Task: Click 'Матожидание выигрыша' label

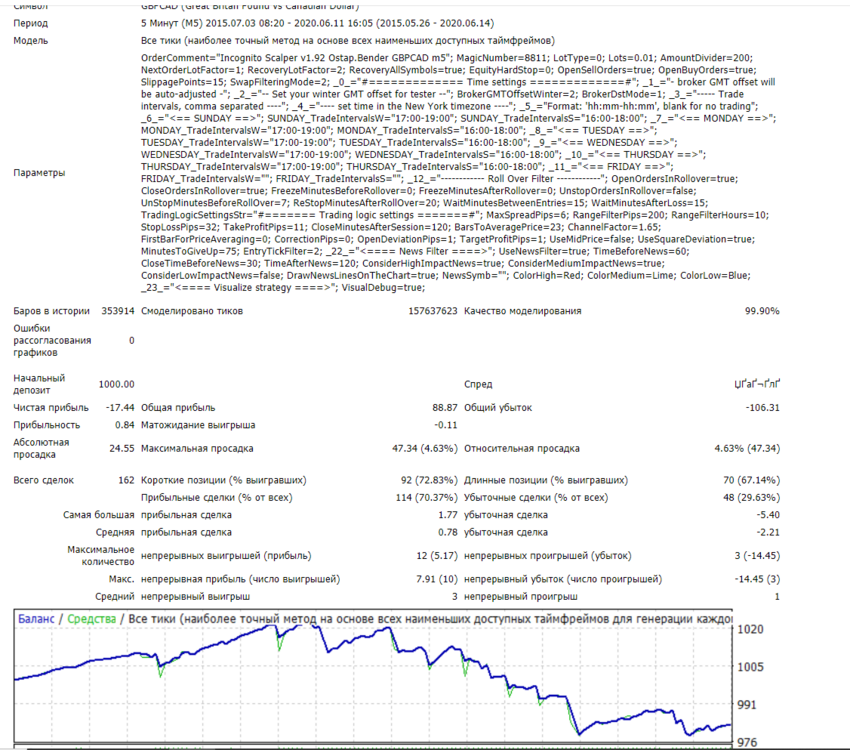Action: pyautogui.click(x=198, y=425)
